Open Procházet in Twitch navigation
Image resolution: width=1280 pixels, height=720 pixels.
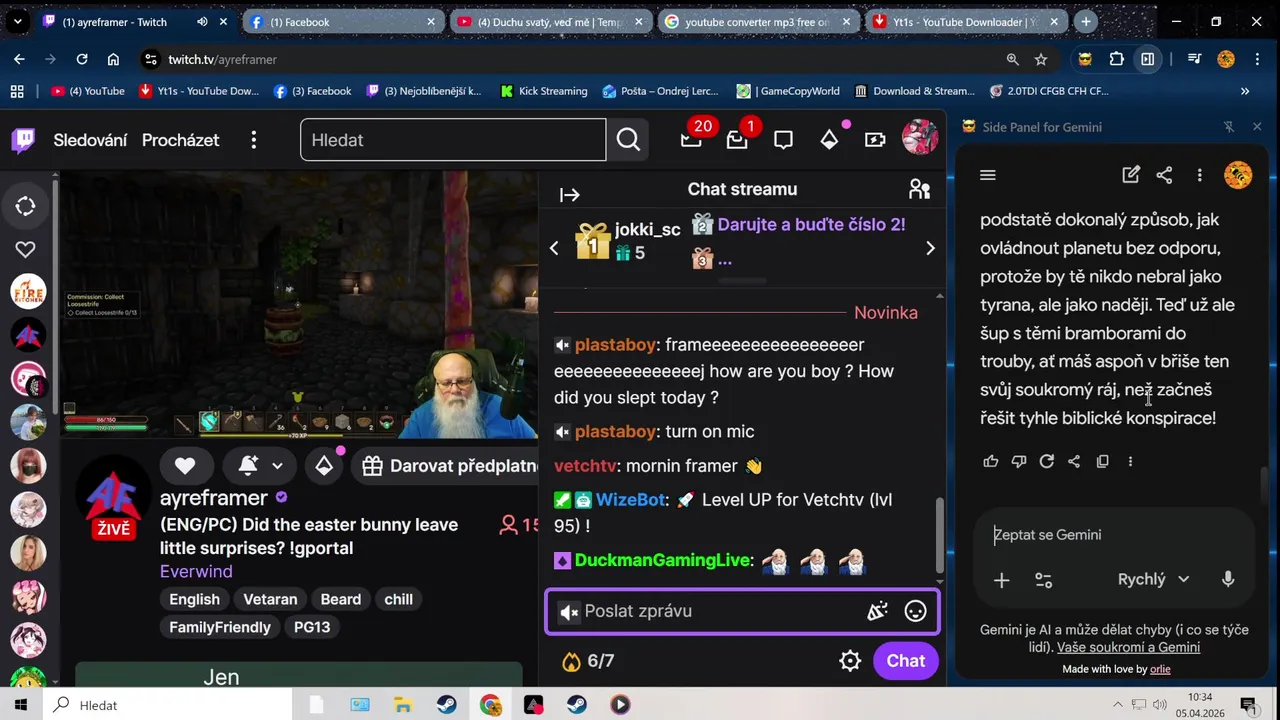pos(180,140)
